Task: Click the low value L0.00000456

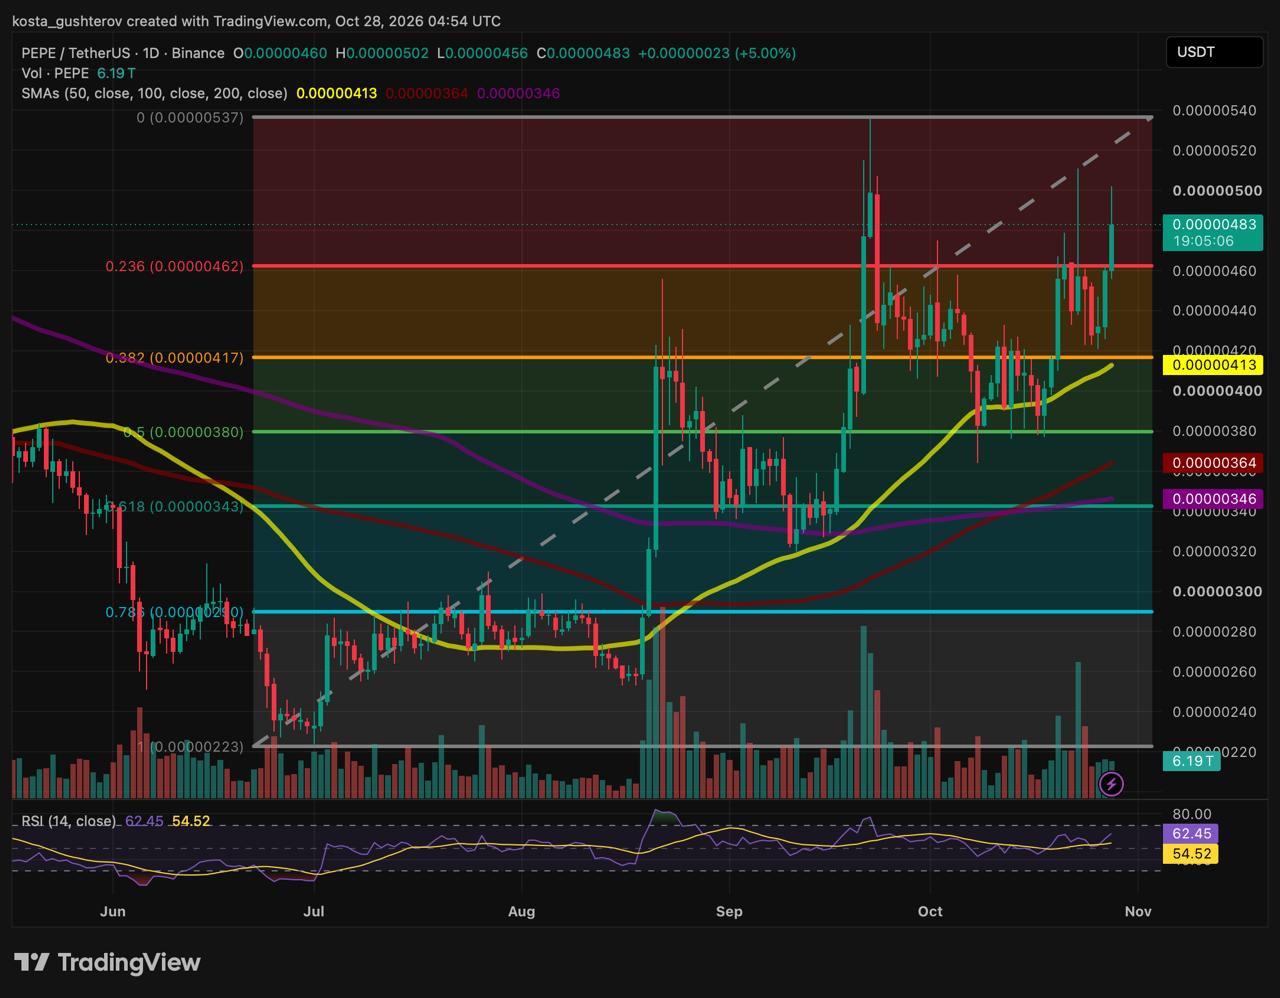Action: [x=483, y=52]
